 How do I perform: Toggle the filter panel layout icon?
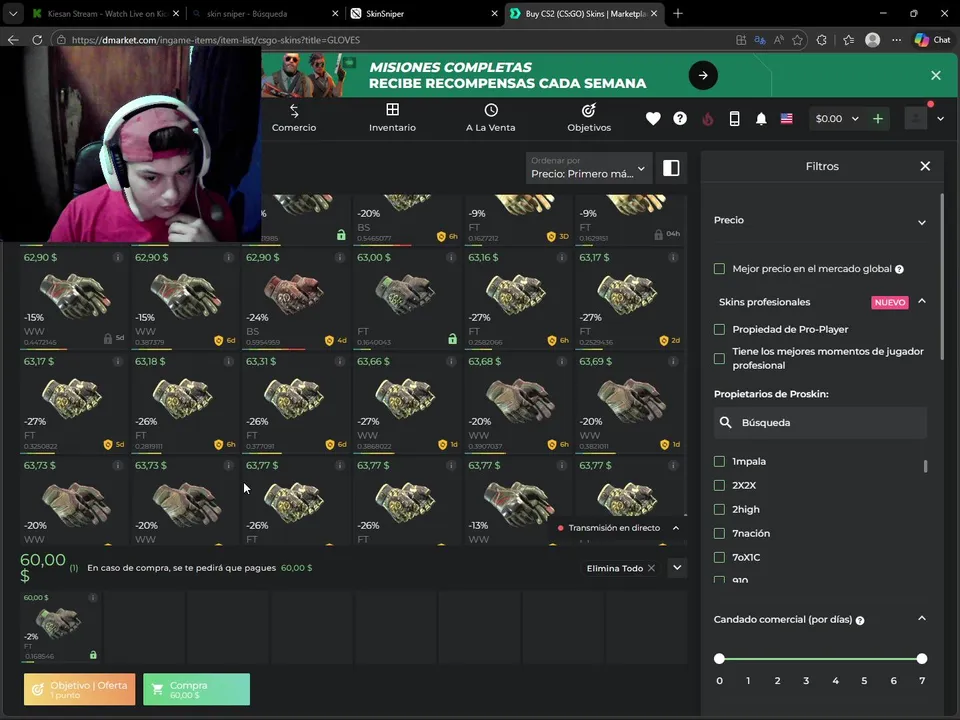click(x=671, y=168)
